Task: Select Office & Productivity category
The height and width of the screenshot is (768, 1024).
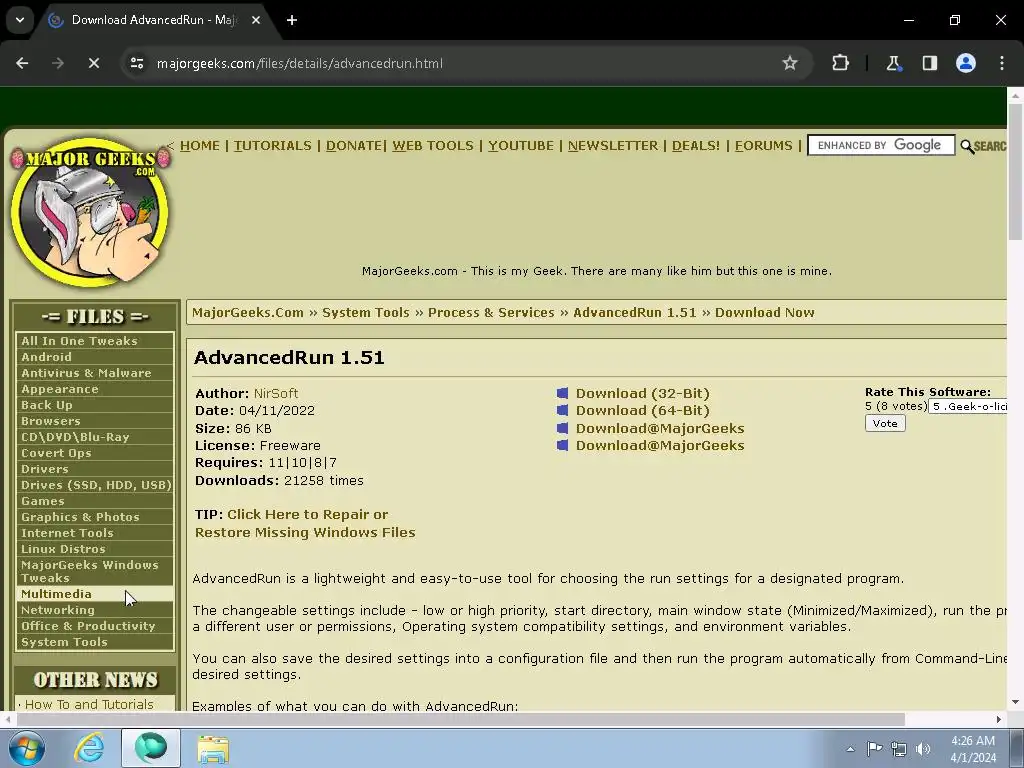Action: pos(95,626)
